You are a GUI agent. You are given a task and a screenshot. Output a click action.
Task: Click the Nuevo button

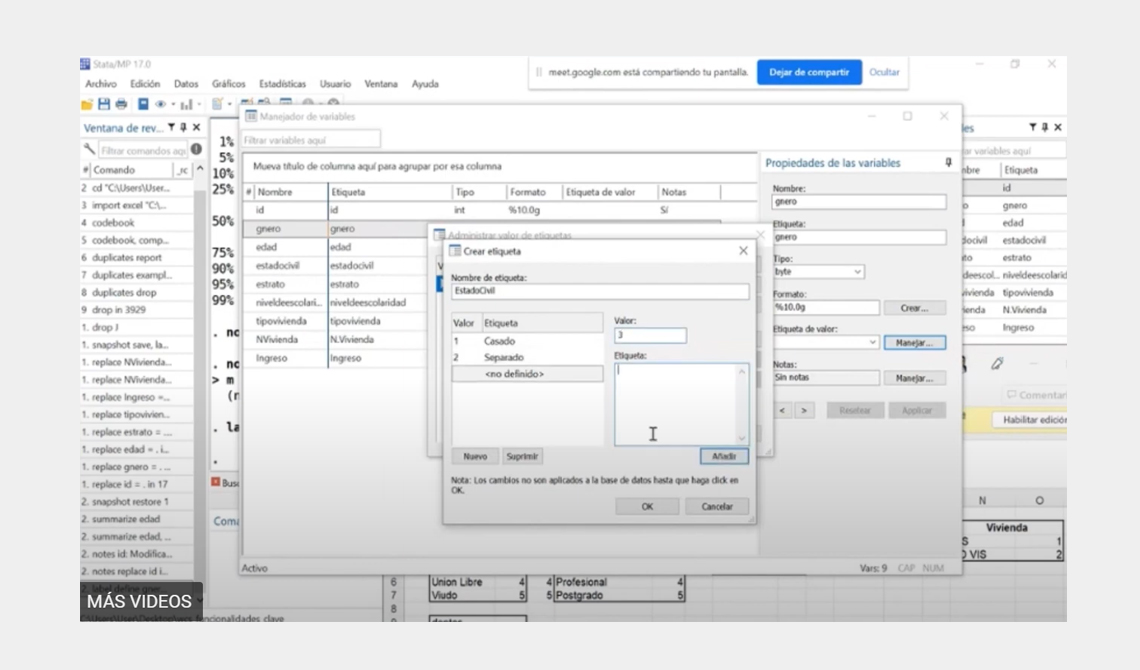pyautogui.click(x=475, y=456)
